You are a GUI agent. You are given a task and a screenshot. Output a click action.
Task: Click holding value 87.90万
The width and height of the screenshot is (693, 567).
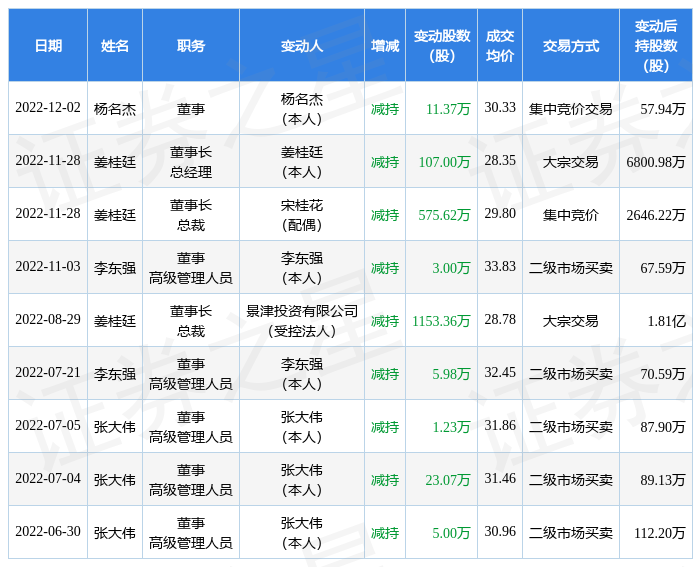pyautogui.click(x=663, y=427)
